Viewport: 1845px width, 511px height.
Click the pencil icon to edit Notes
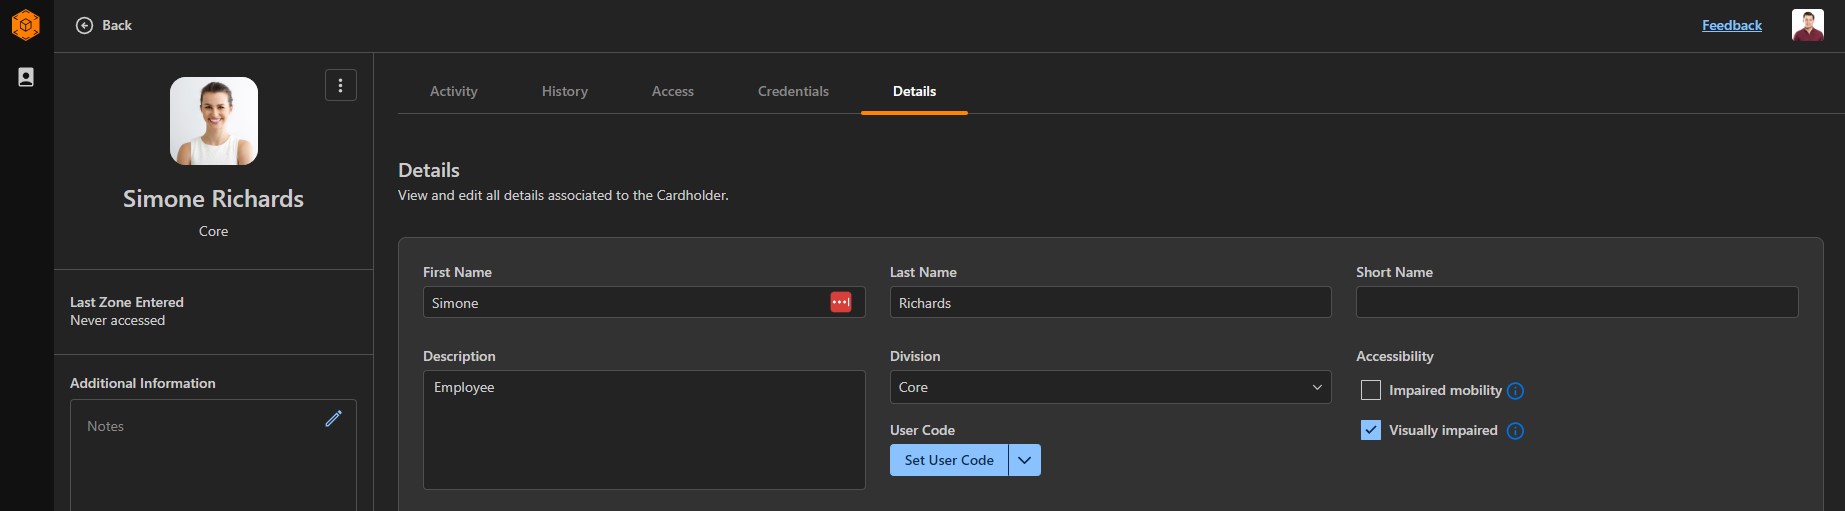pyautogui.click(x=333, y=419)
